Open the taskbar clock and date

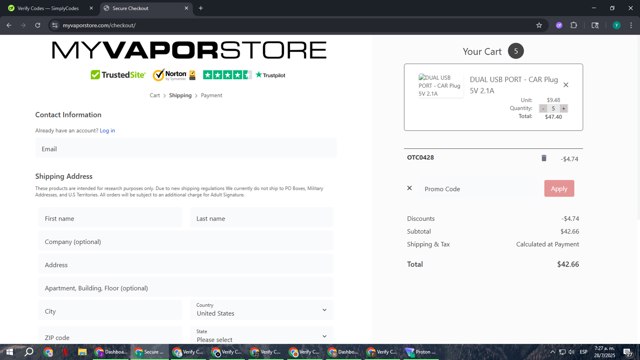pyautogui.click(x=604, y=352)
